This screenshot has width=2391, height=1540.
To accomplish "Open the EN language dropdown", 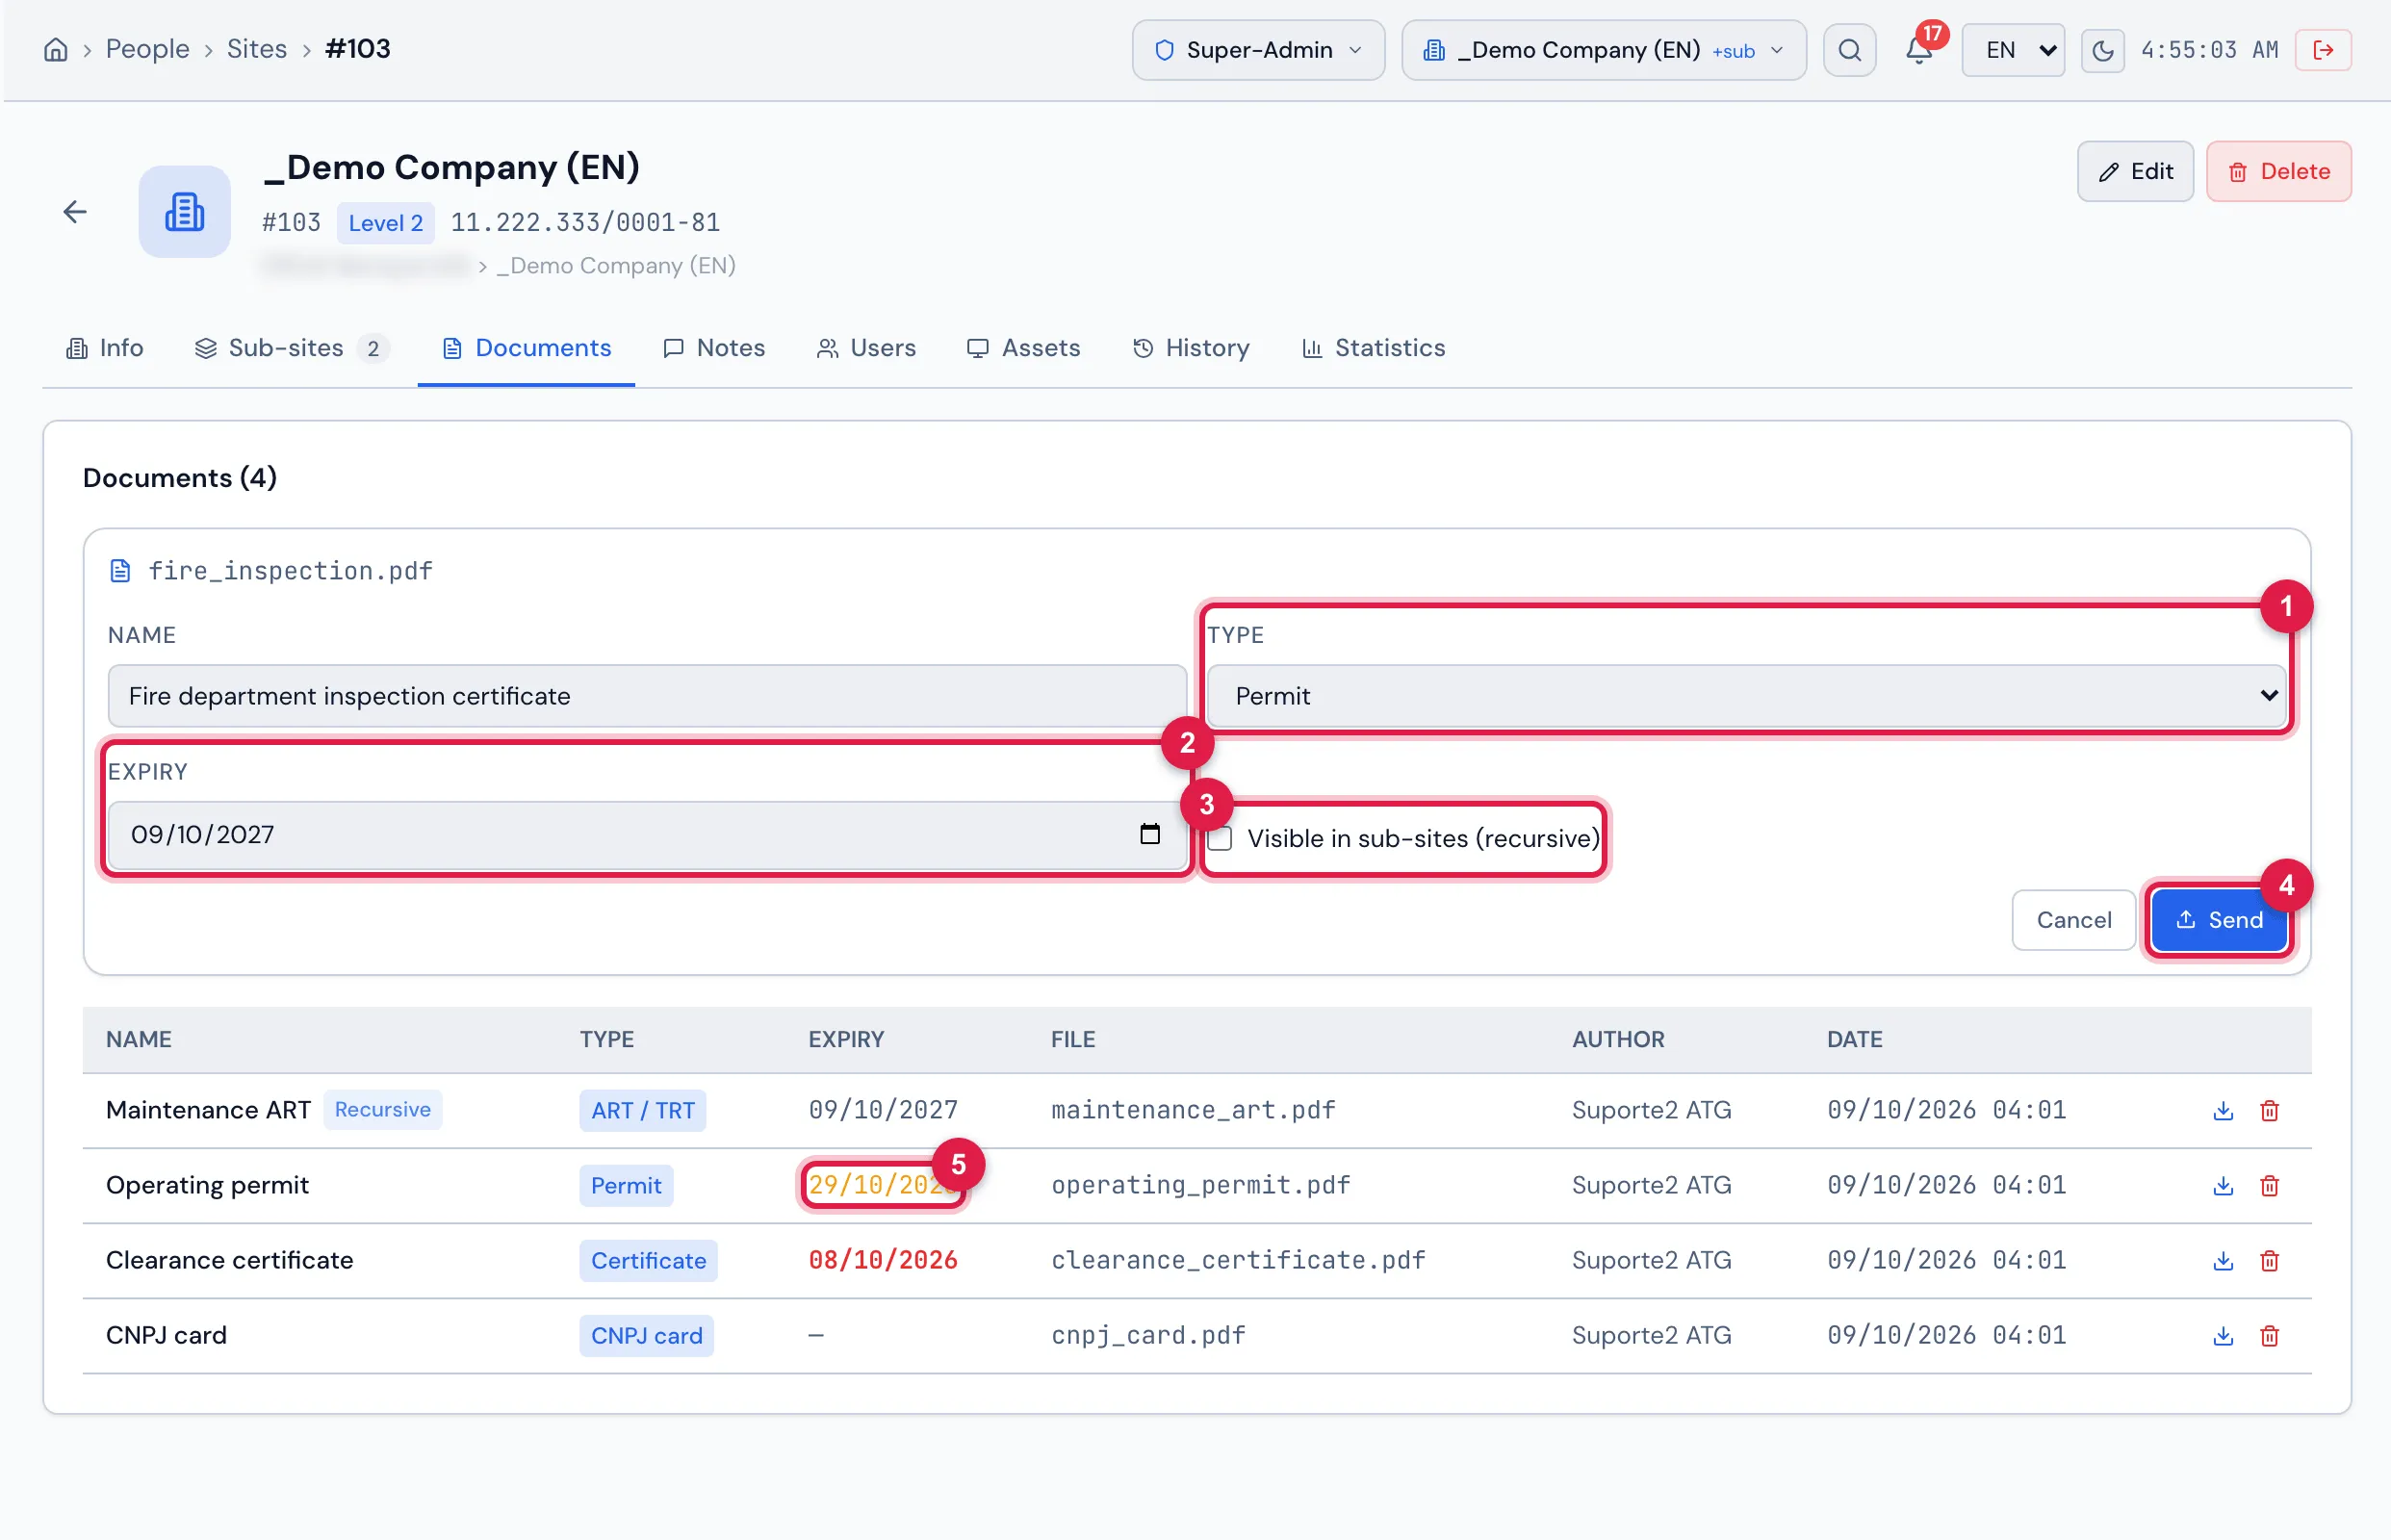I will 2012,50.
